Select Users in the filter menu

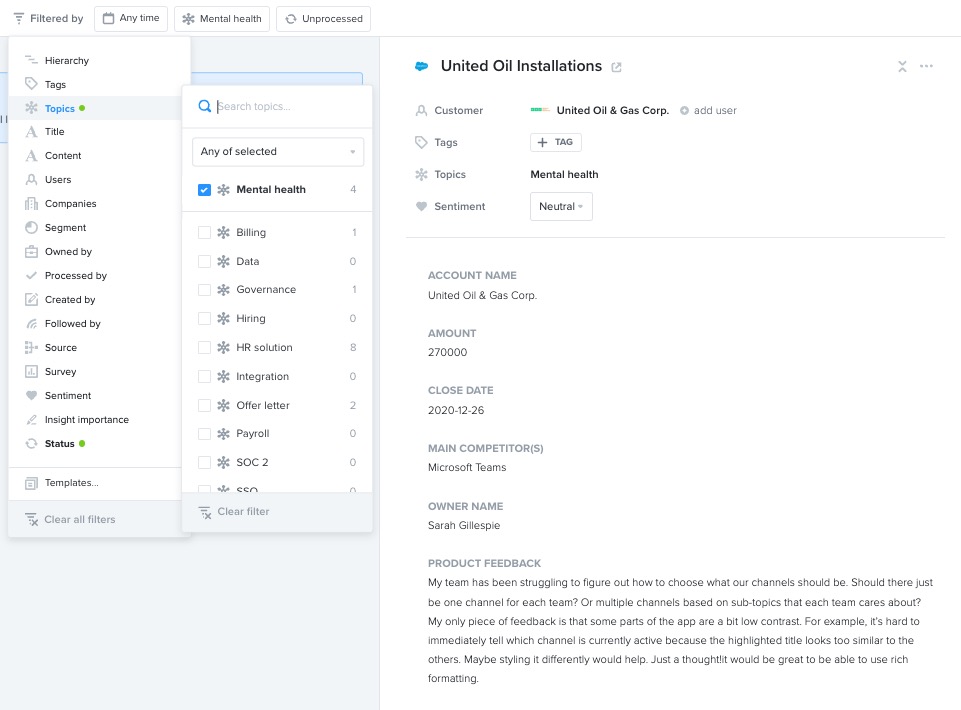(95, 180)
